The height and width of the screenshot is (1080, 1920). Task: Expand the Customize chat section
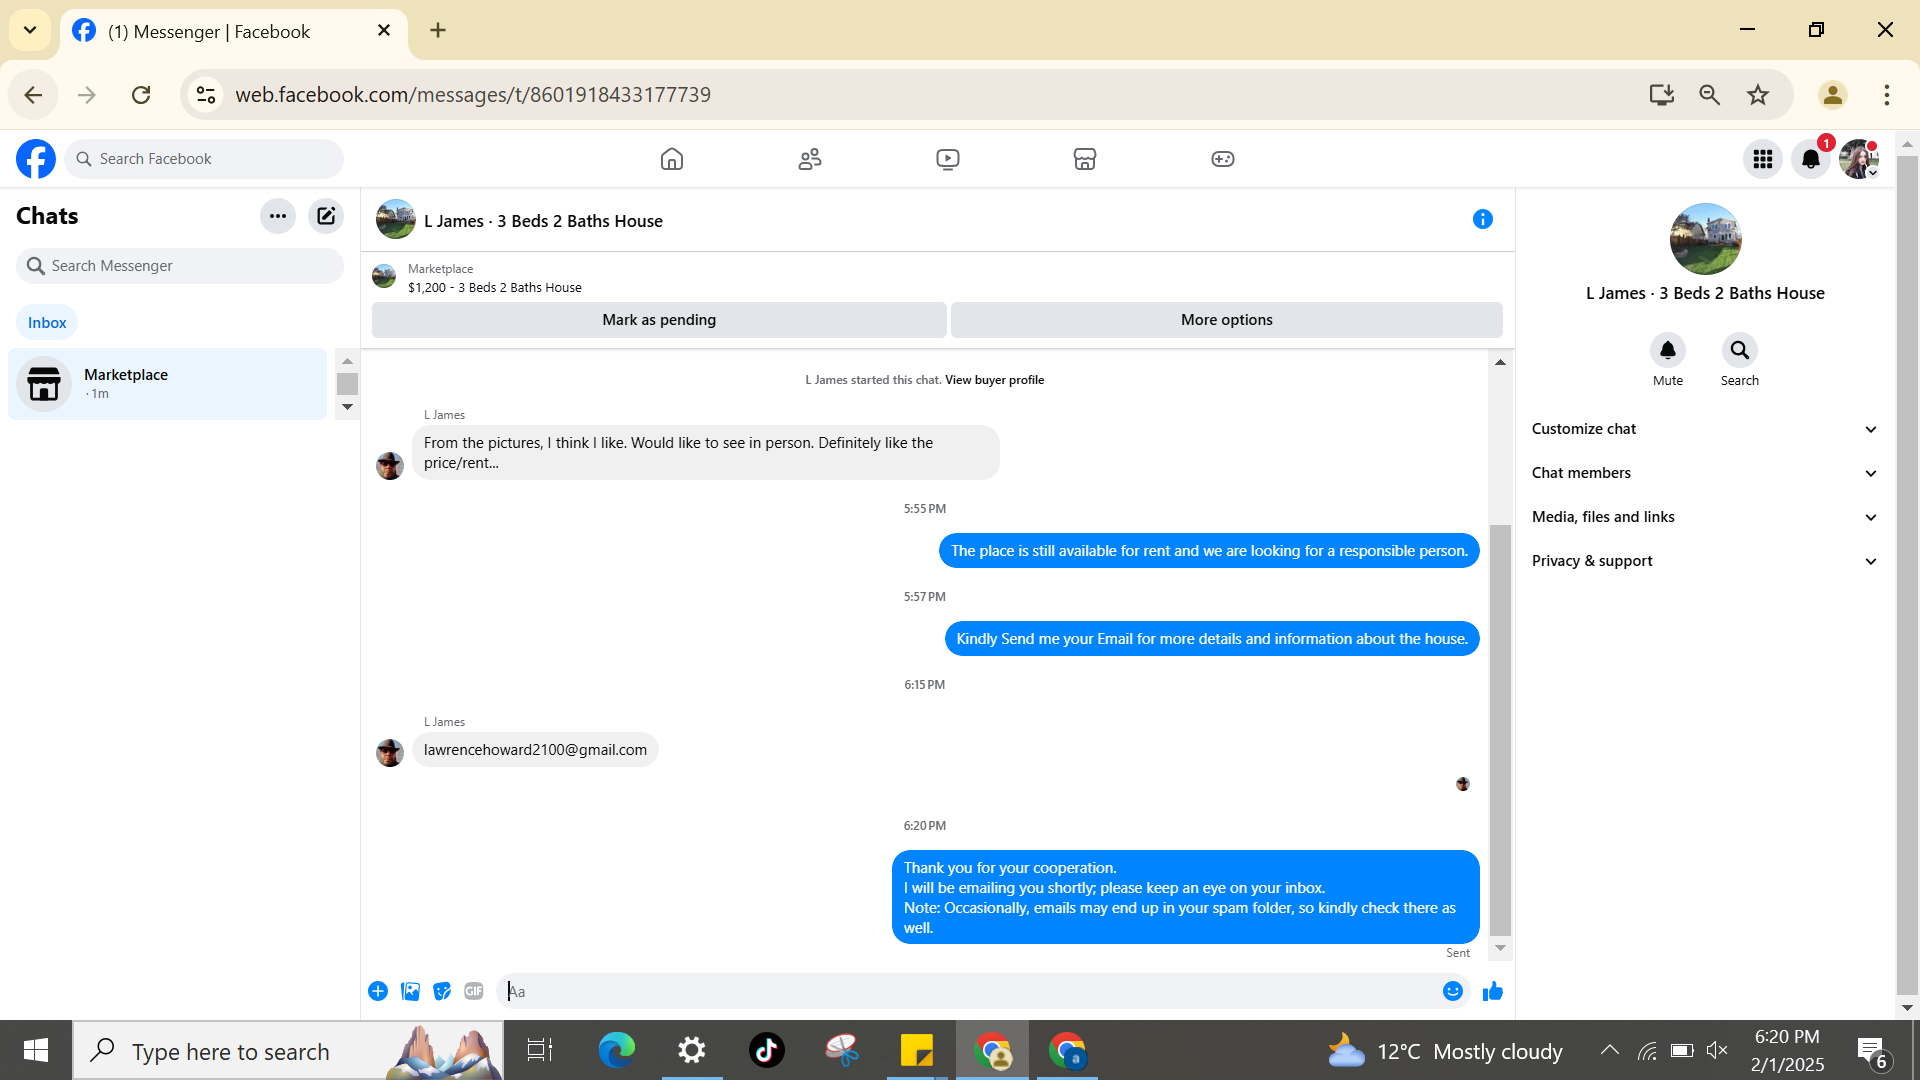pos(1704,429)
